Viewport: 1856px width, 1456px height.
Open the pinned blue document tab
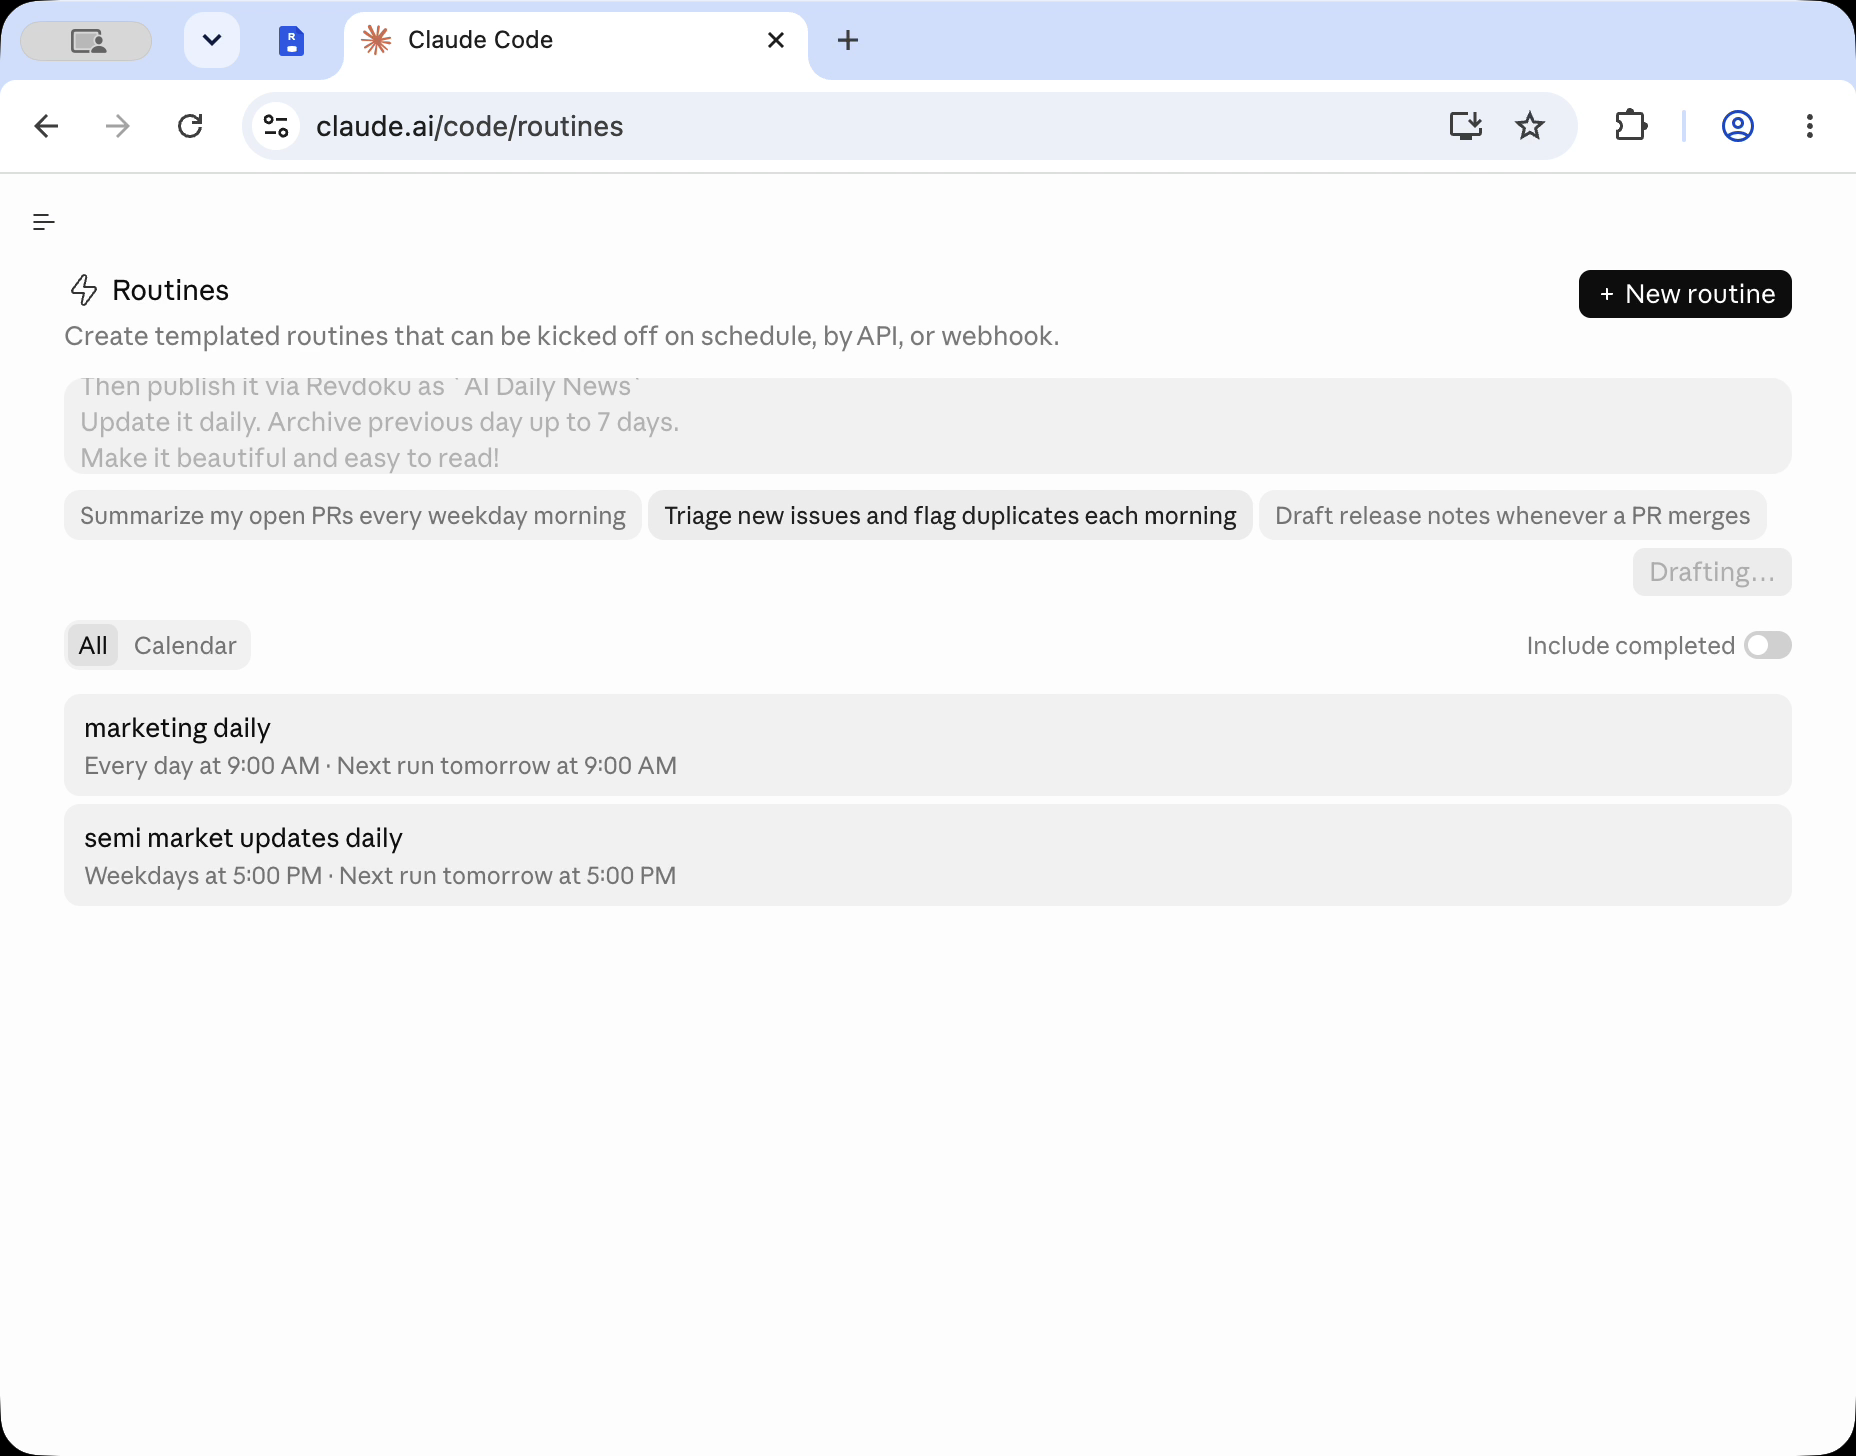[291, 41]
